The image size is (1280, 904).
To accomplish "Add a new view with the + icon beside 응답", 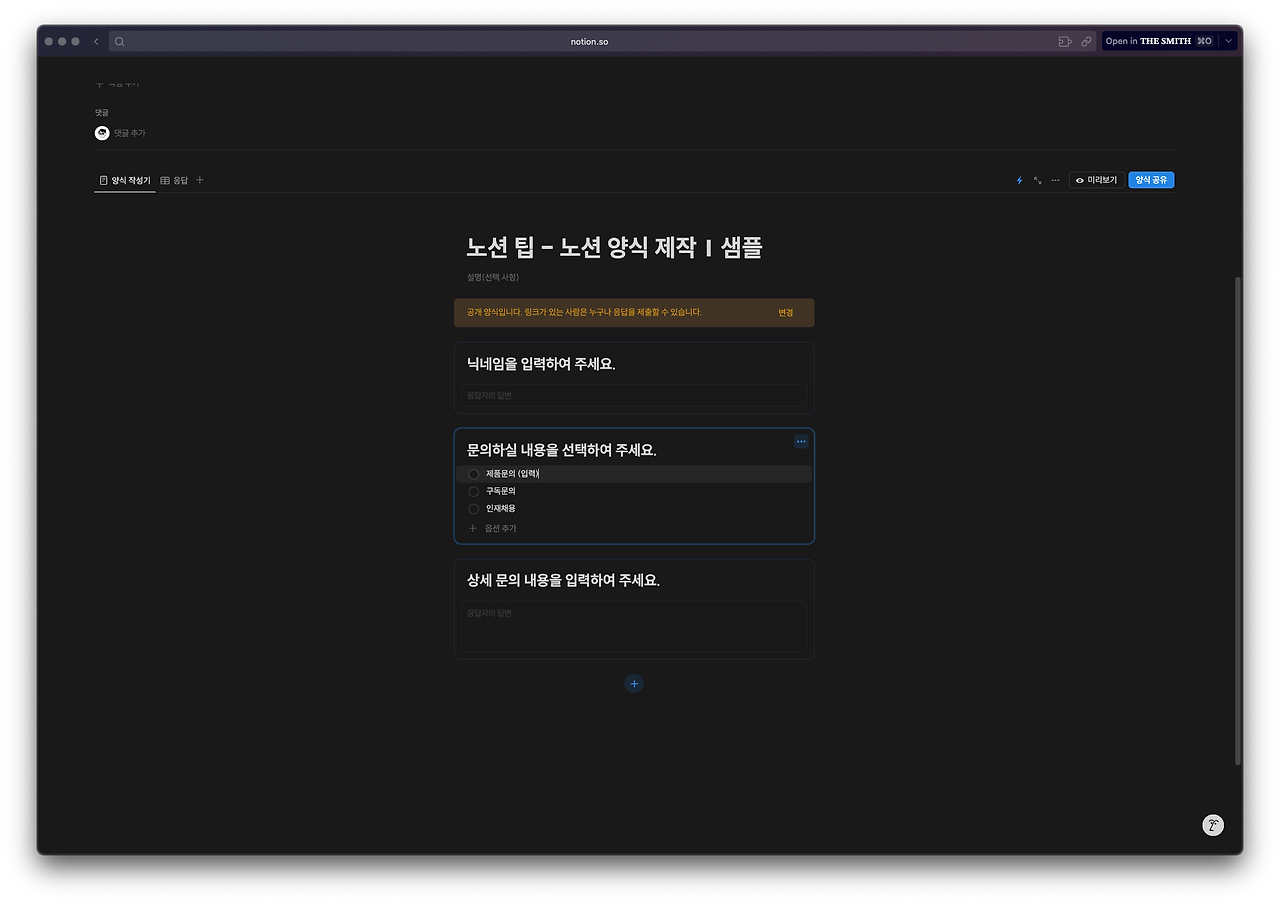I will click(x=199, y=180).
